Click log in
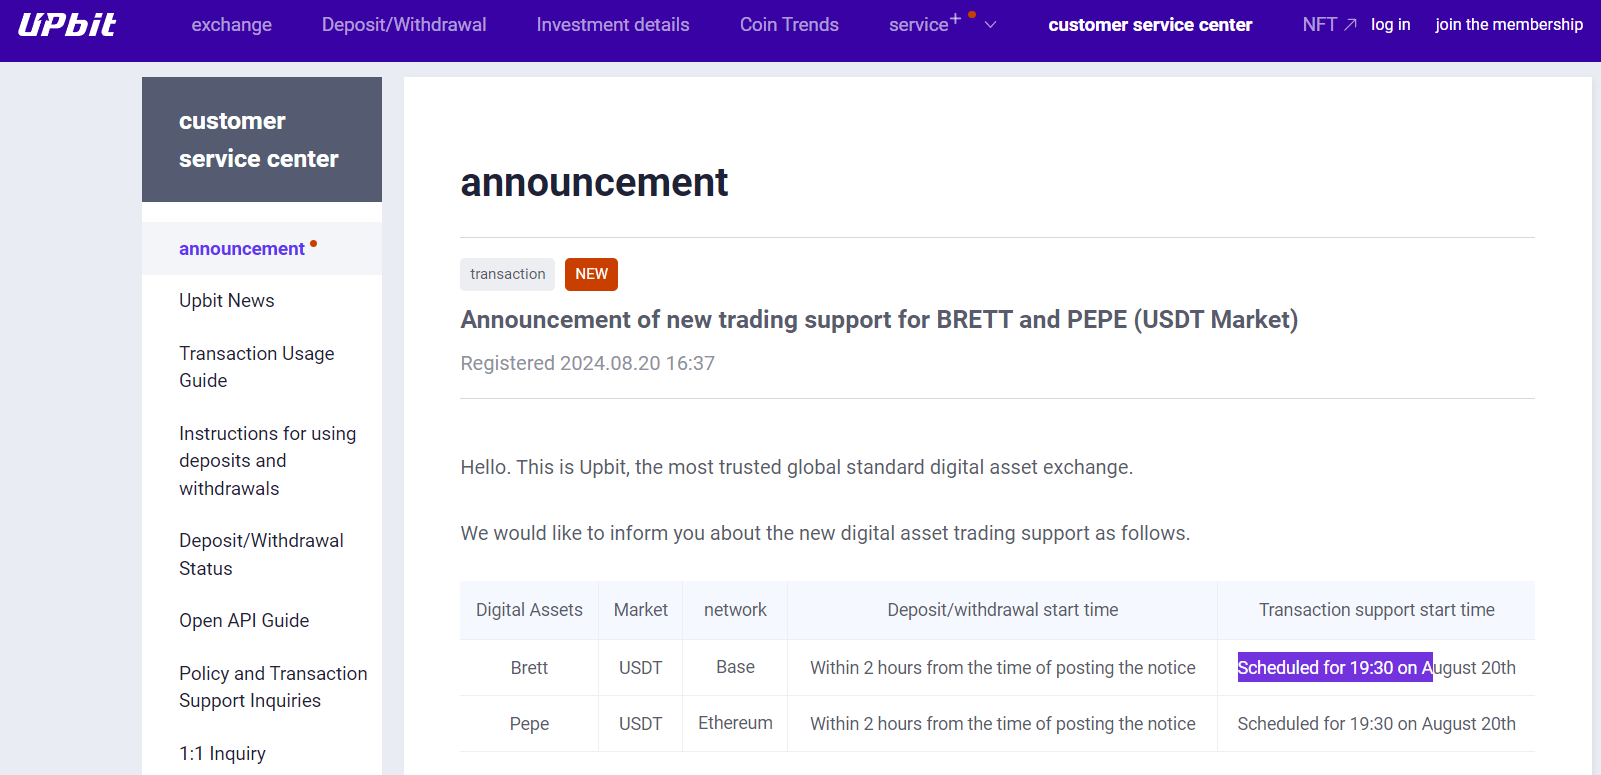Screen dimensions: 1601x775 [x=1390, y=25]
